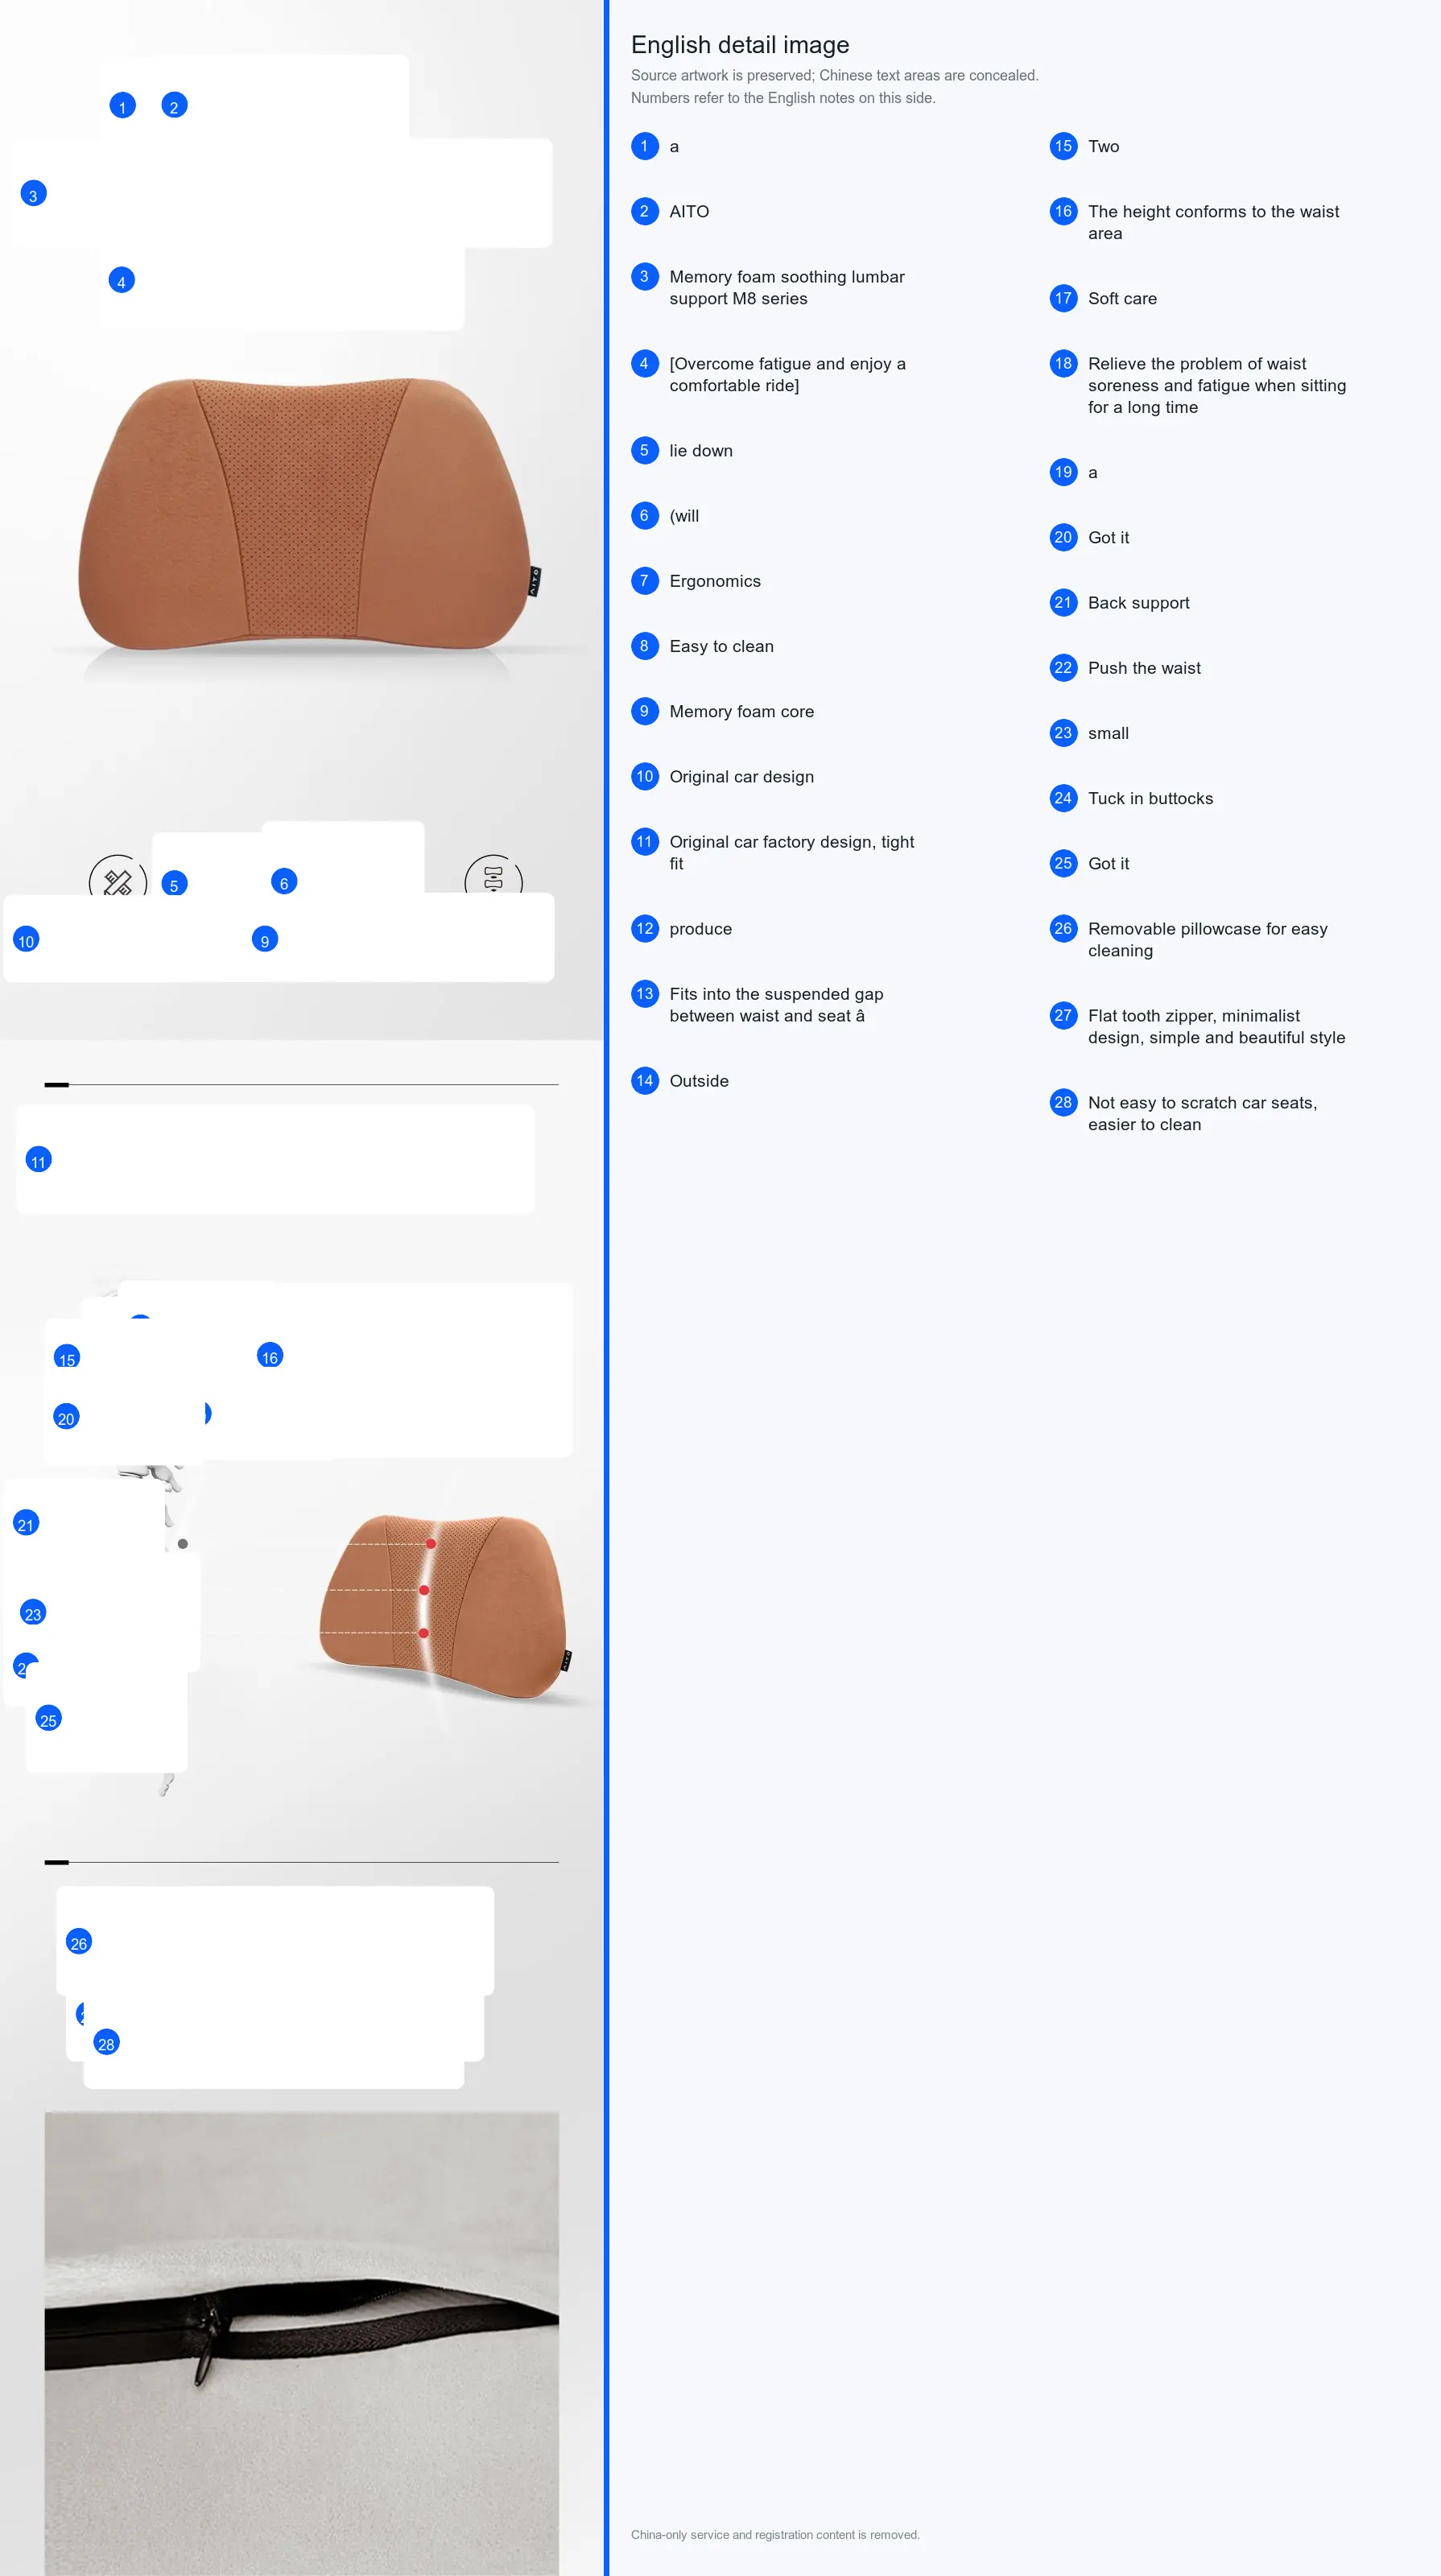Click the "AITO" note in the English list

[689, 211]
